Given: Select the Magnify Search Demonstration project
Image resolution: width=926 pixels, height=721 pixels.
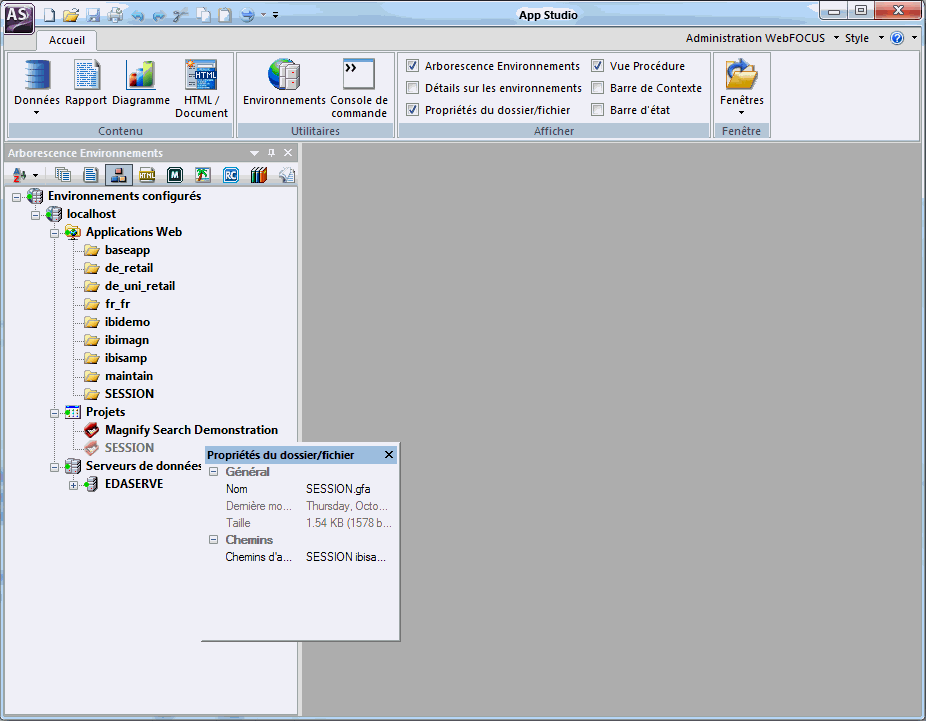Looking at the screenshot, I should click(x=191, y=430).
